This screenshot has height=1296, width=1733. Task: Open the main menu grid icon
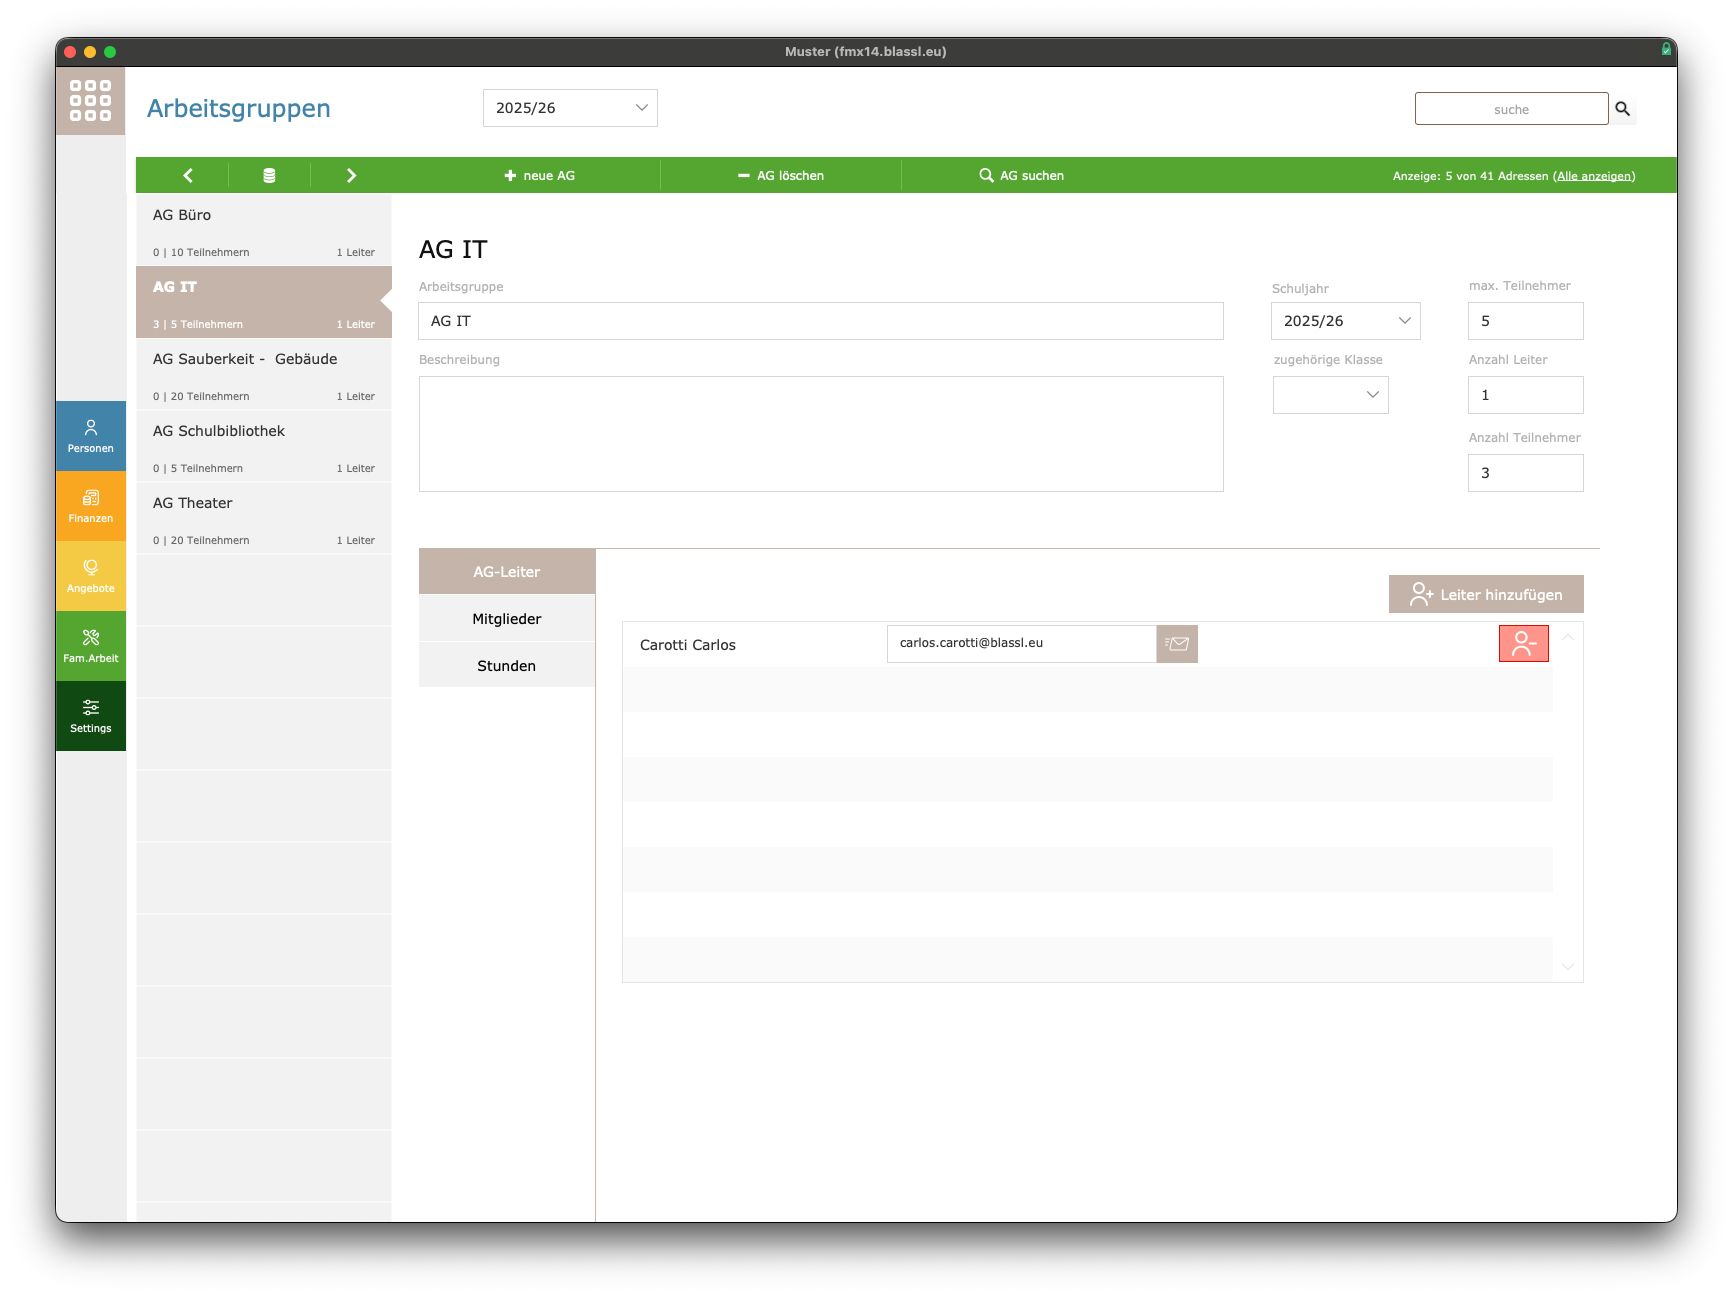tap(90, 101)
